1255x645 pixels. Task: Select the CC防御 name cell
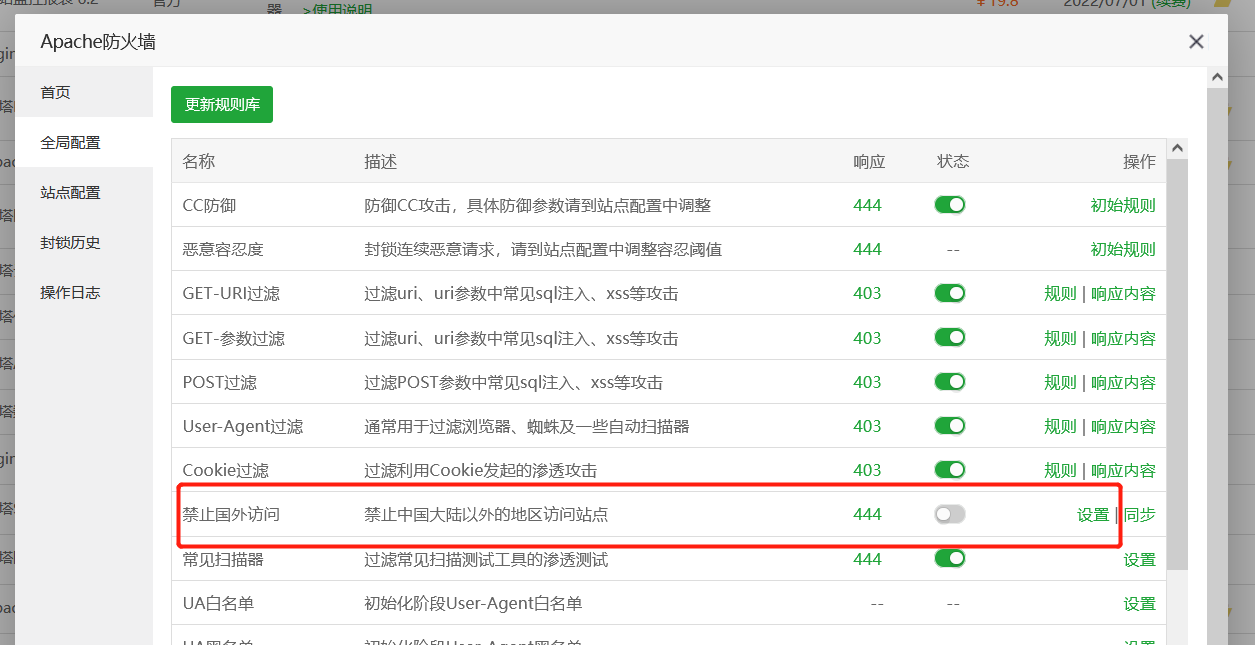pos(209,205)
